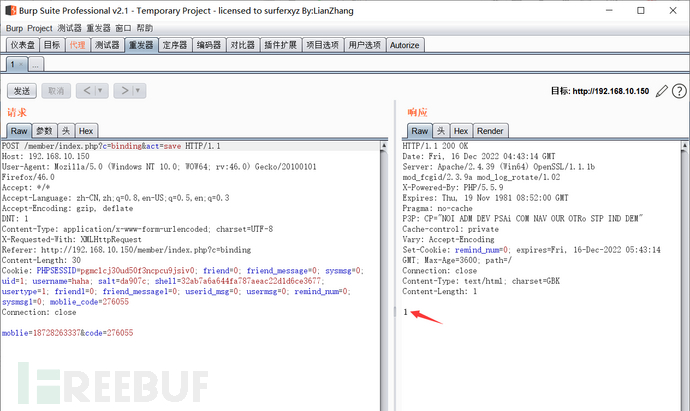Switch to the 插件扩展 extender tab
Screen dimensions: 690x411
[281, 45]
